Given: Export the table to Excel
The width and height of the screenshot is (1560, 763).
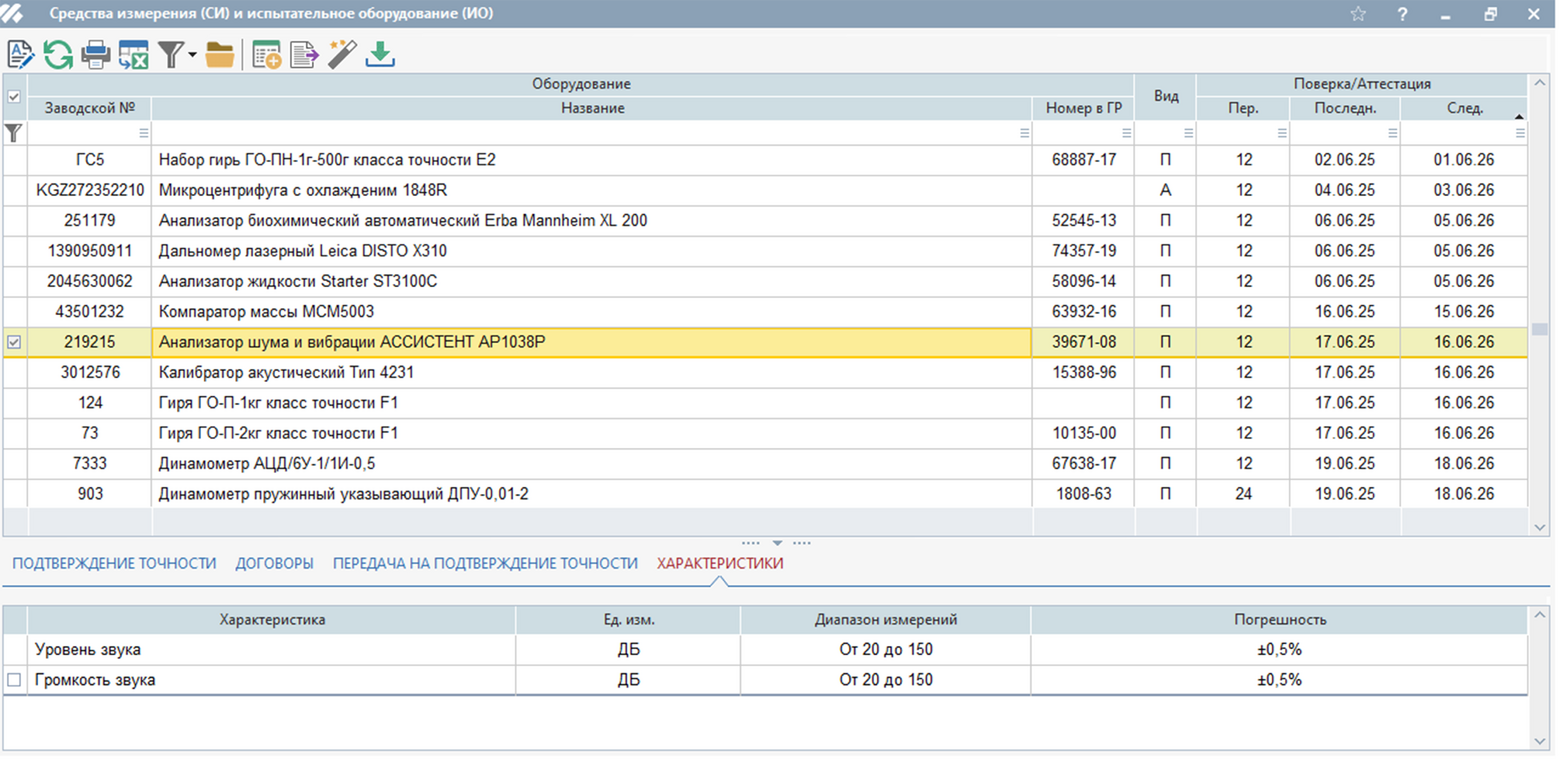Looking at the screenshot, I should pos(133,54).
